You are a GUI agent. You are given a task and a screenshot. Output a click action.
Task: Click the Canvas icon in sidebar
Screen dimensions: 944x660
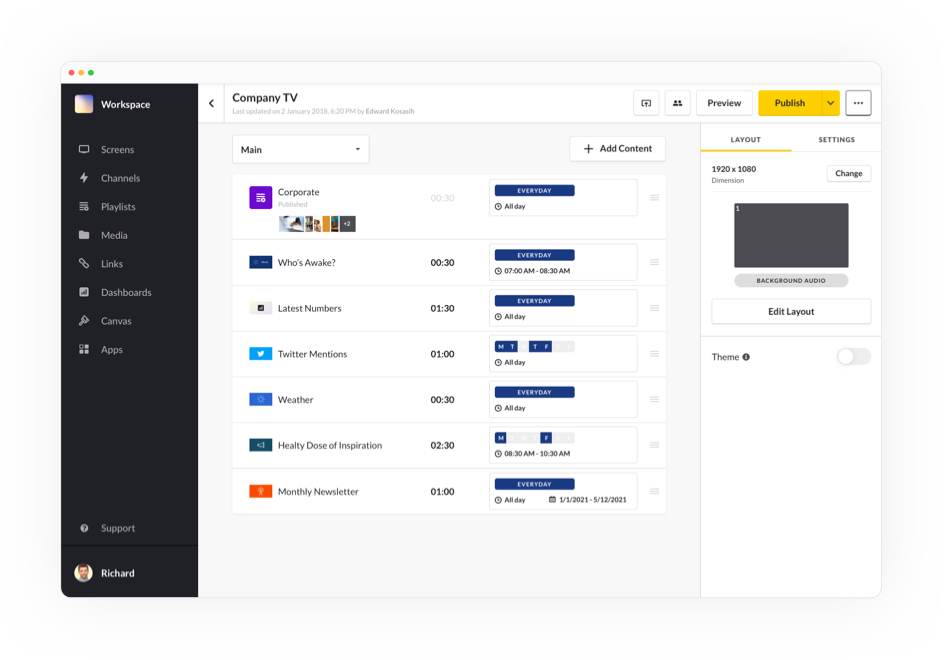click(x=84, y=321)
